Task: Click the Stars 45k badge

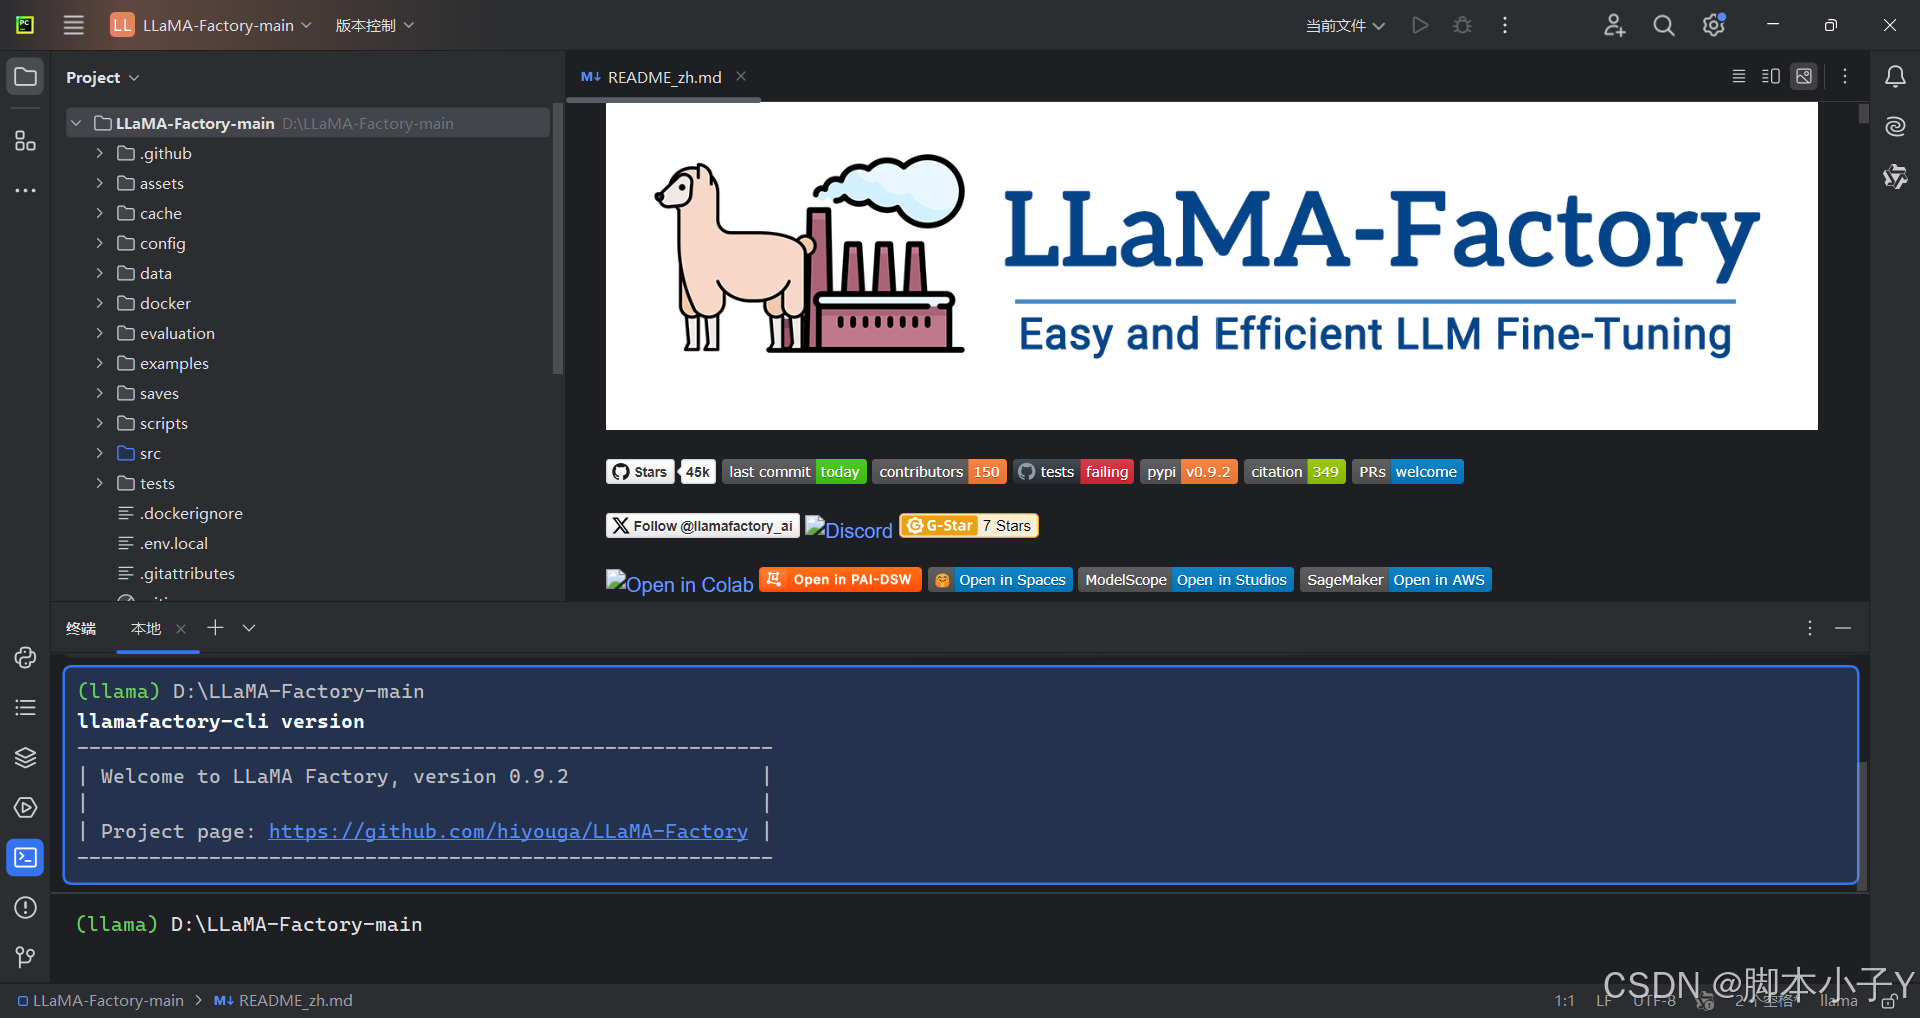Action: point(661,471)
